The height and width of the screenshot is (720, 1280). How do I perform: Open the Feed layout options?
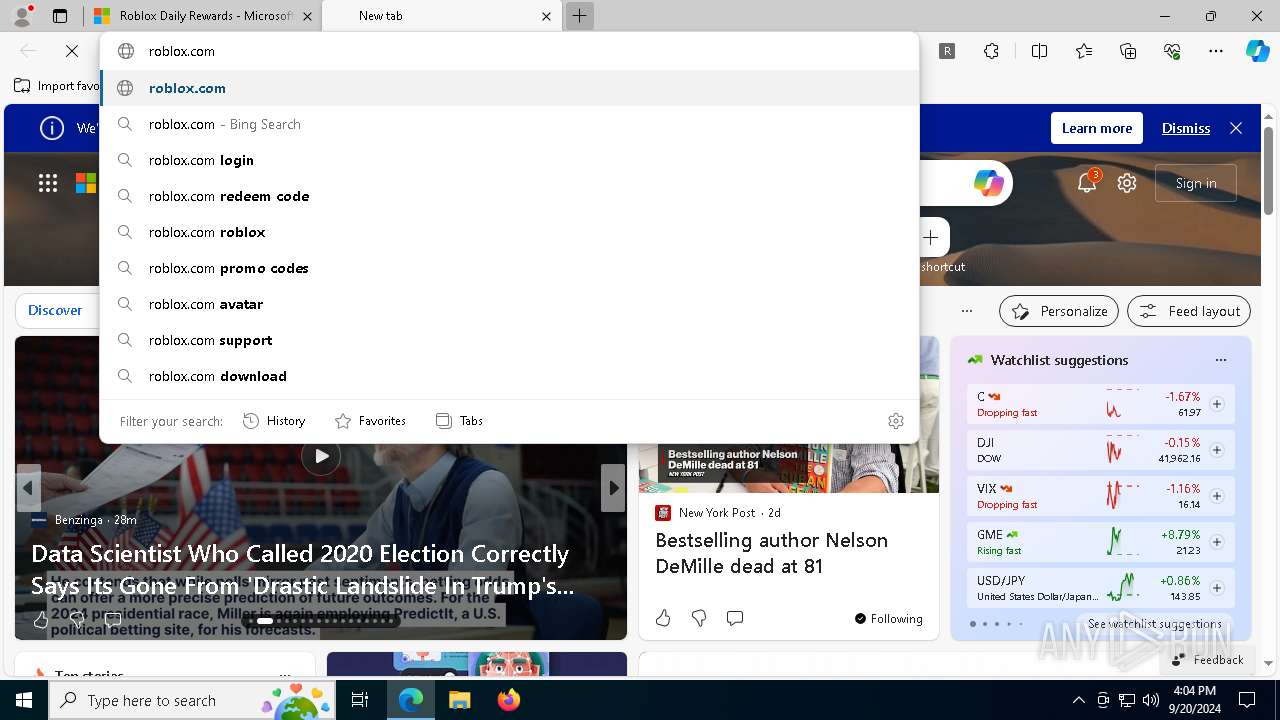click(1189, 311)
